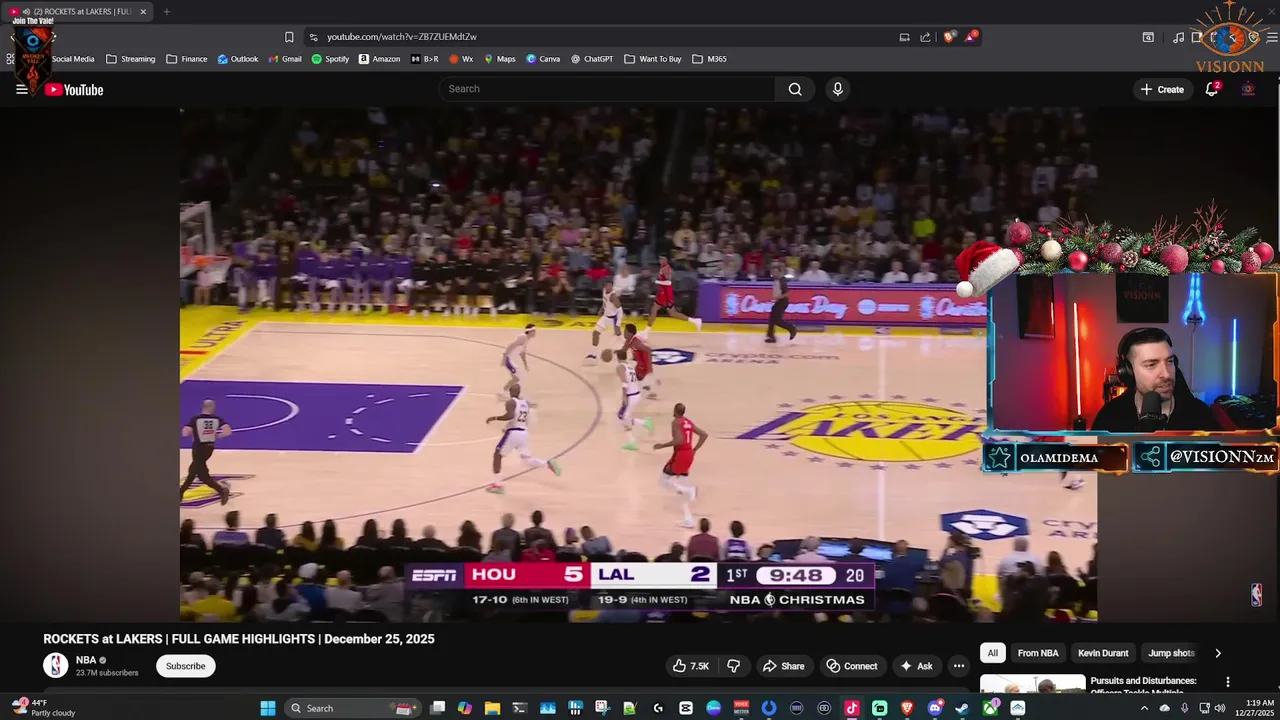Open the Outlook bookmark

[x=238, y=59]
